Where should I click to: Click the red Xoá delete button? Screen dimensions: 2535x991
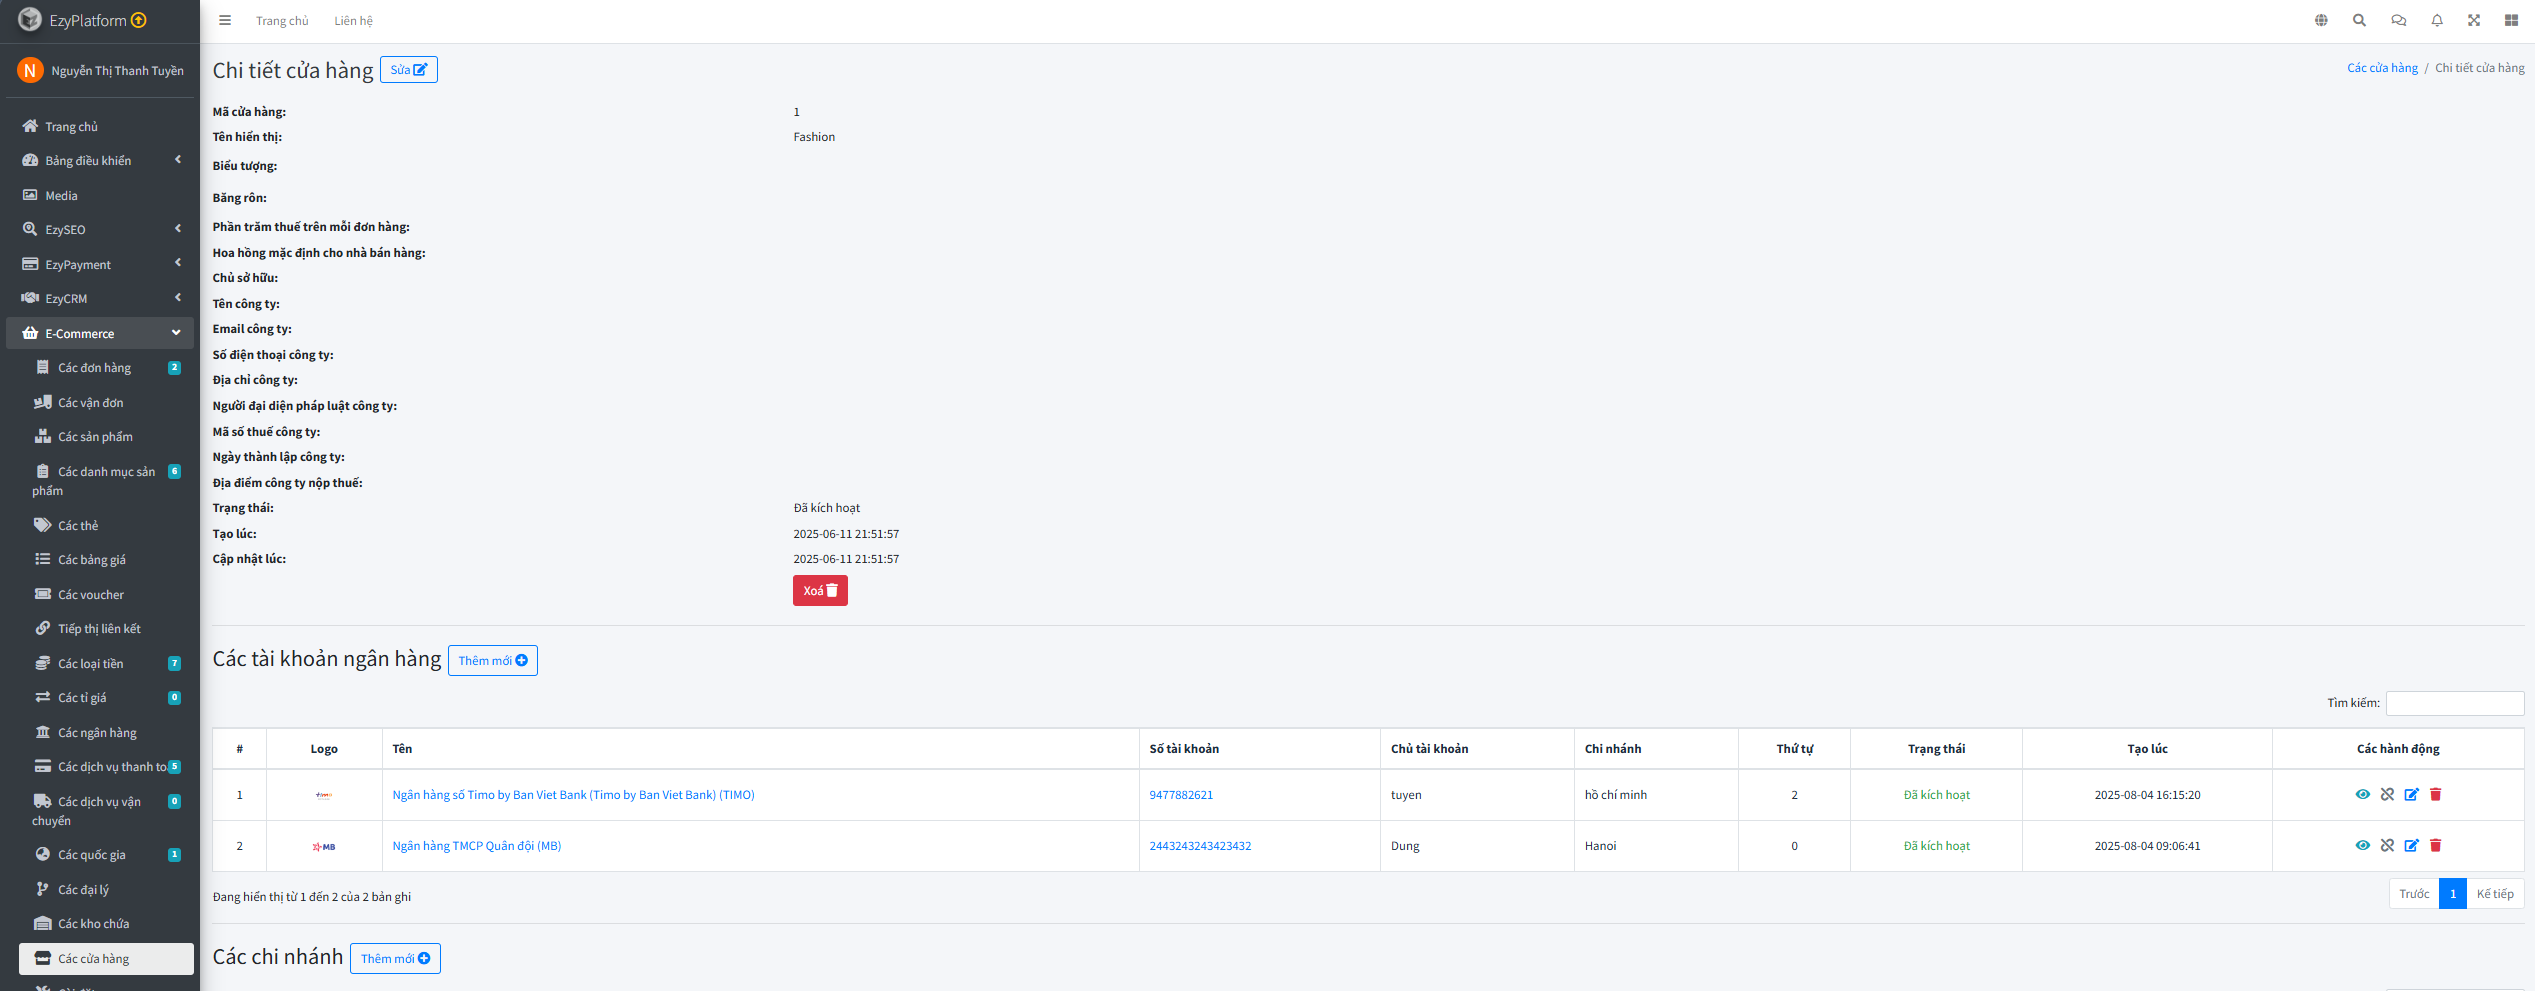(820, 591)
